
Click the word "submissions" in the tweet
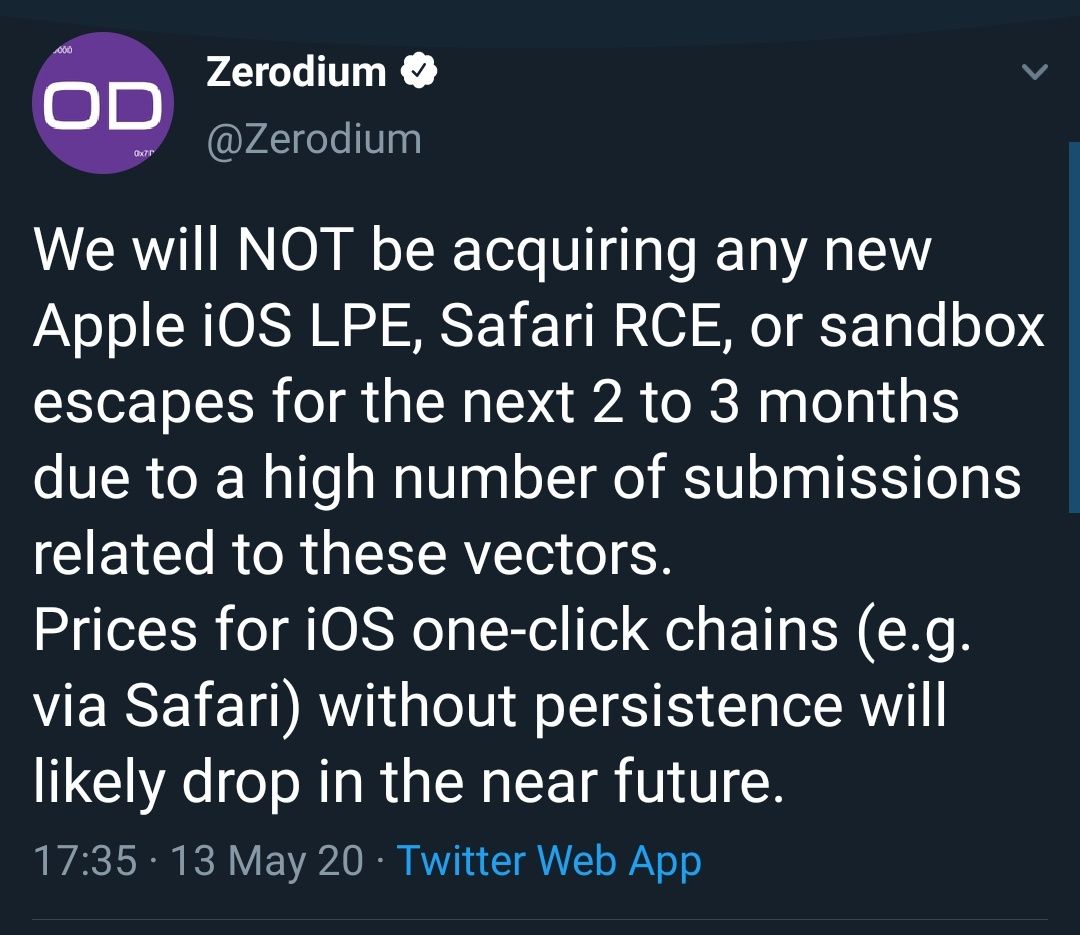[852, 478]
